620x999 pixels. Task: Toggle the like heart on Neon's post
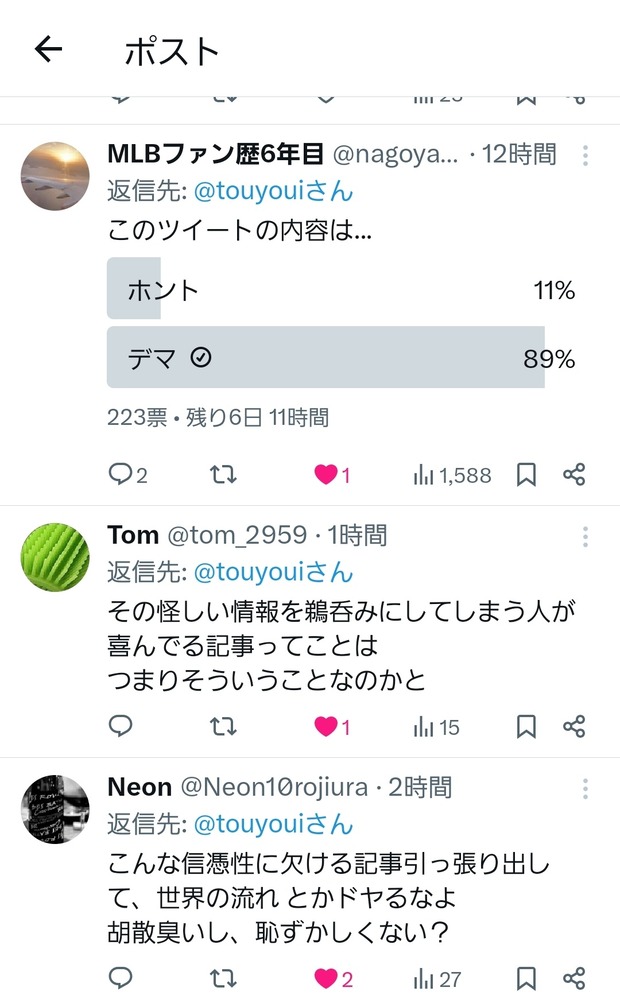(x=327, y=978)
